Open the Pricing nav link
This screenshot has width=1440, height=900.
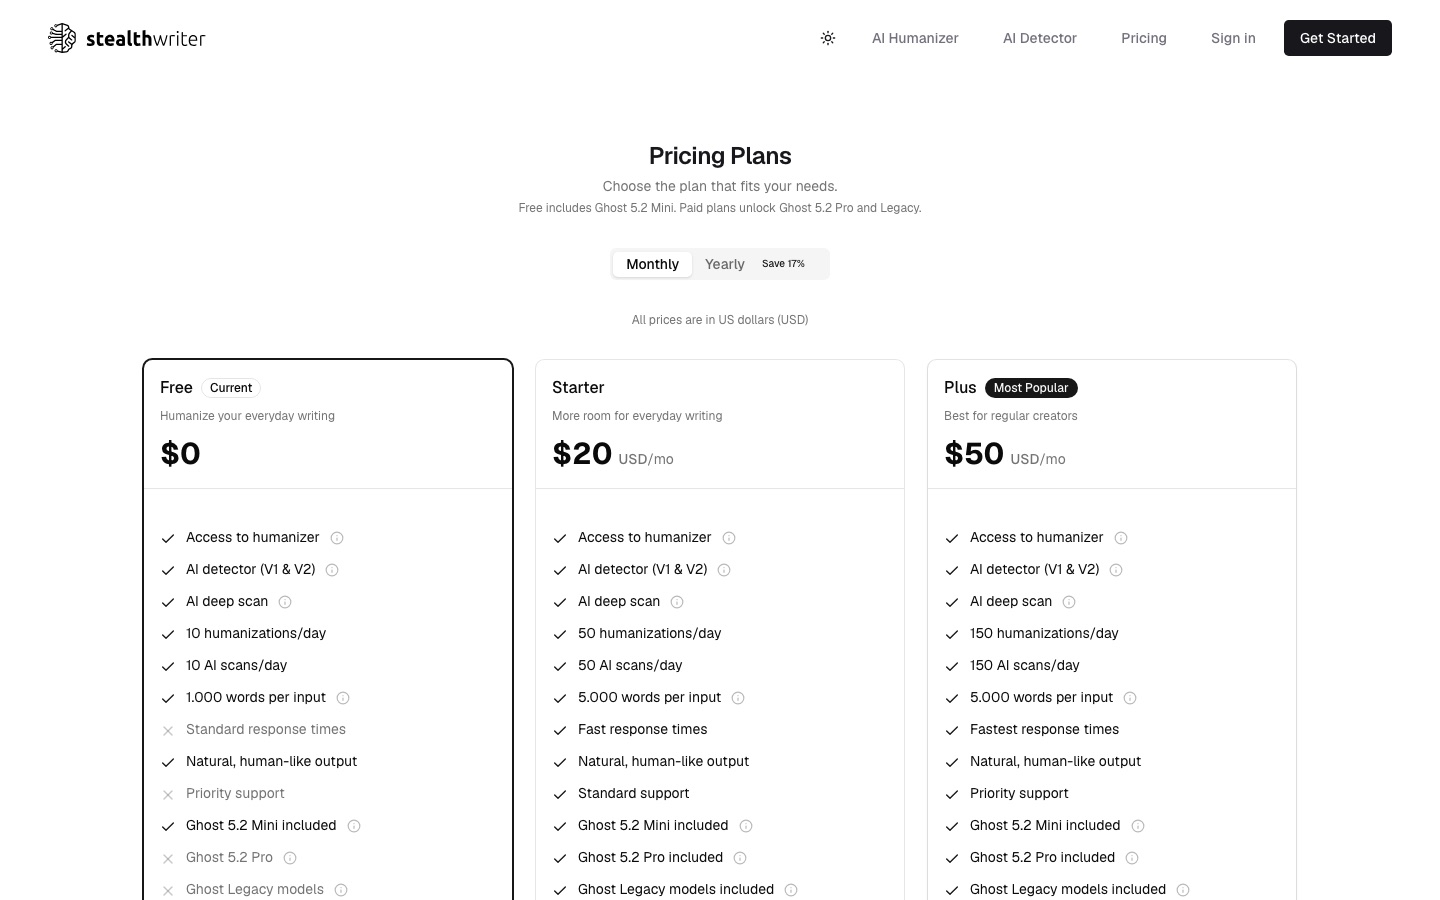tap(1144, 38)
